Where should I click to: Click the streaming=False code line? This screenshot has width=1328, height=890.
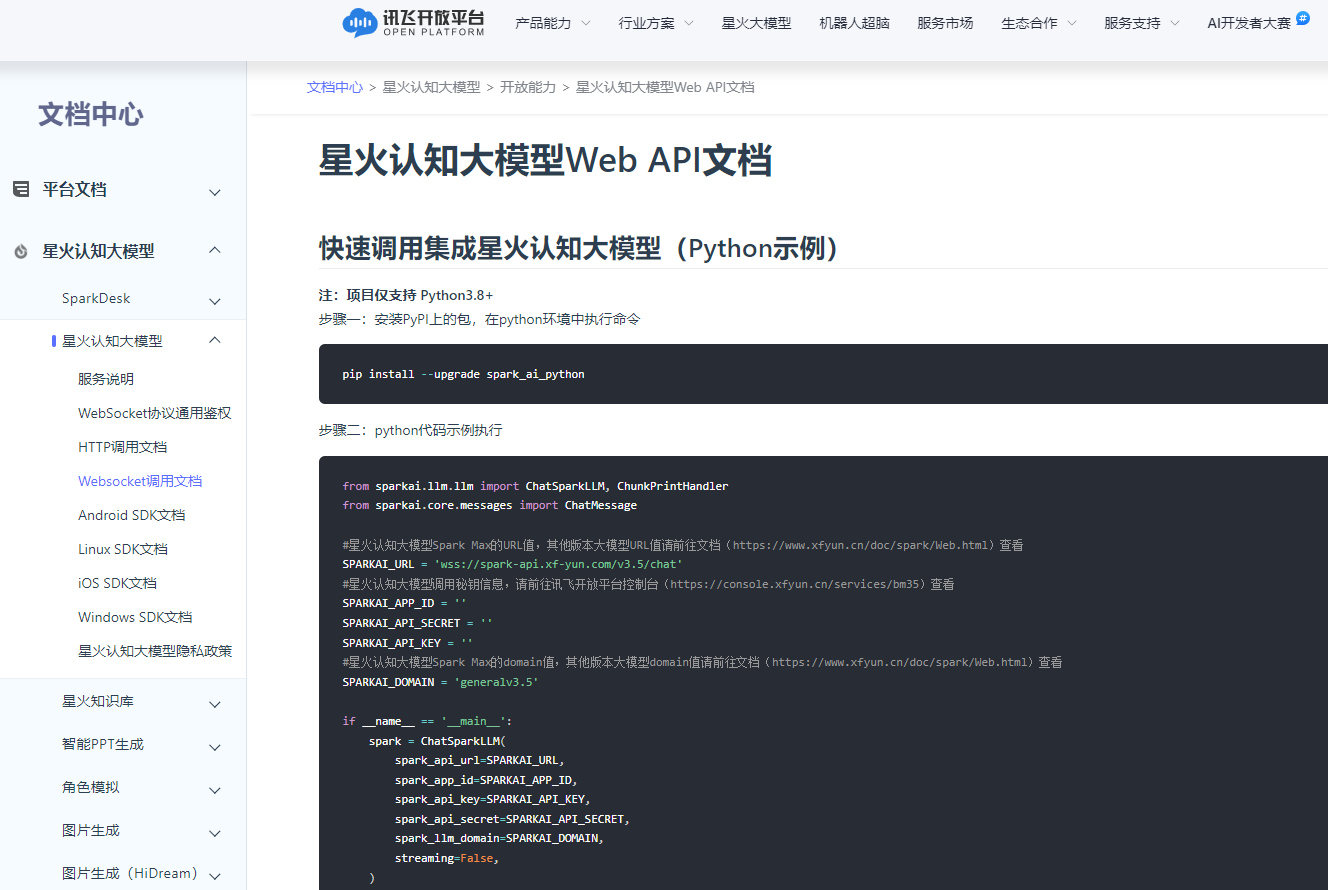446,858
